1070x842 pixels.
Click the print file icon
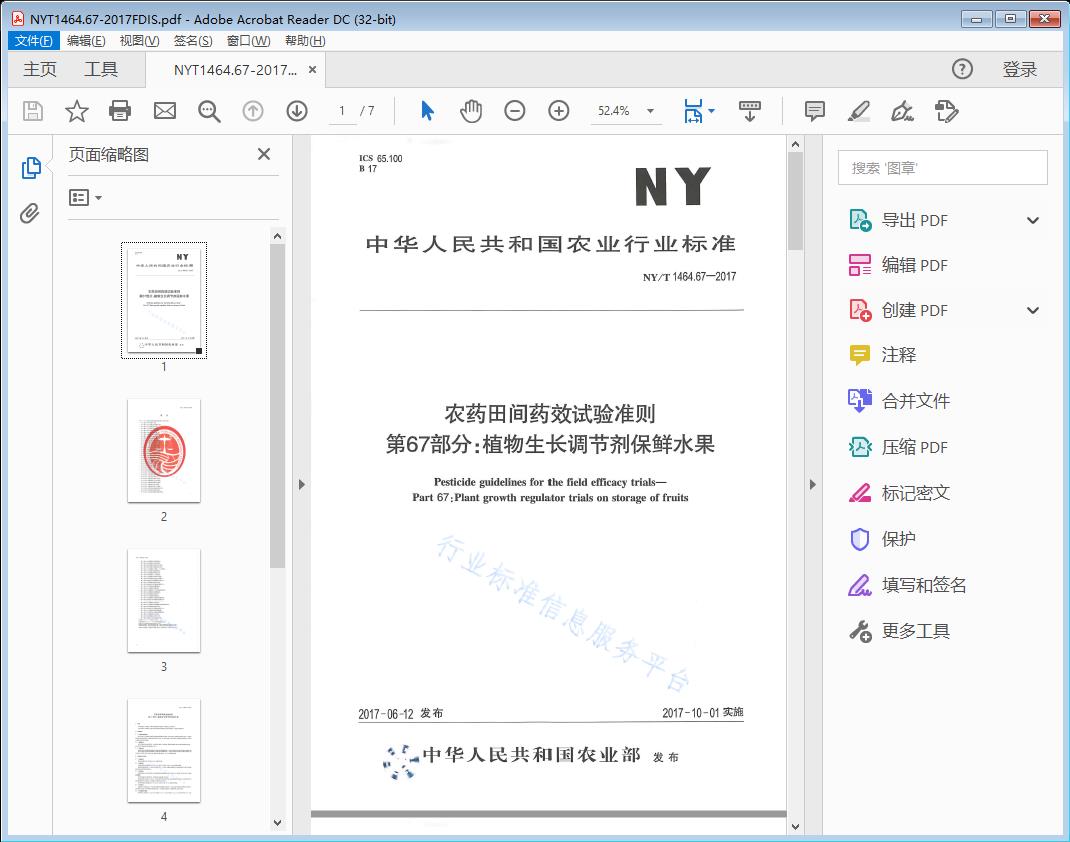[x=120, y=111]
